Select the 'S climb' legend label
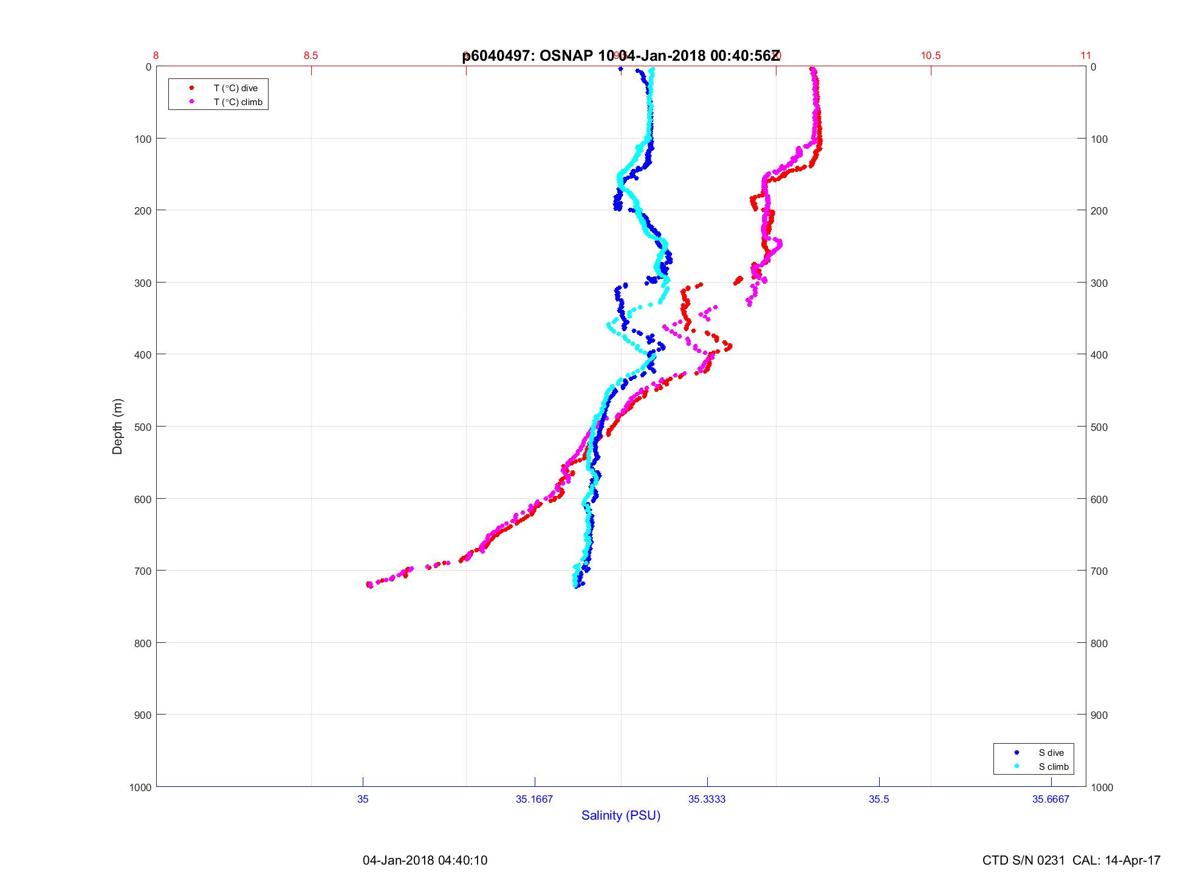The height and width of the screenshot is (885, 1200). tap(1054, 766)
